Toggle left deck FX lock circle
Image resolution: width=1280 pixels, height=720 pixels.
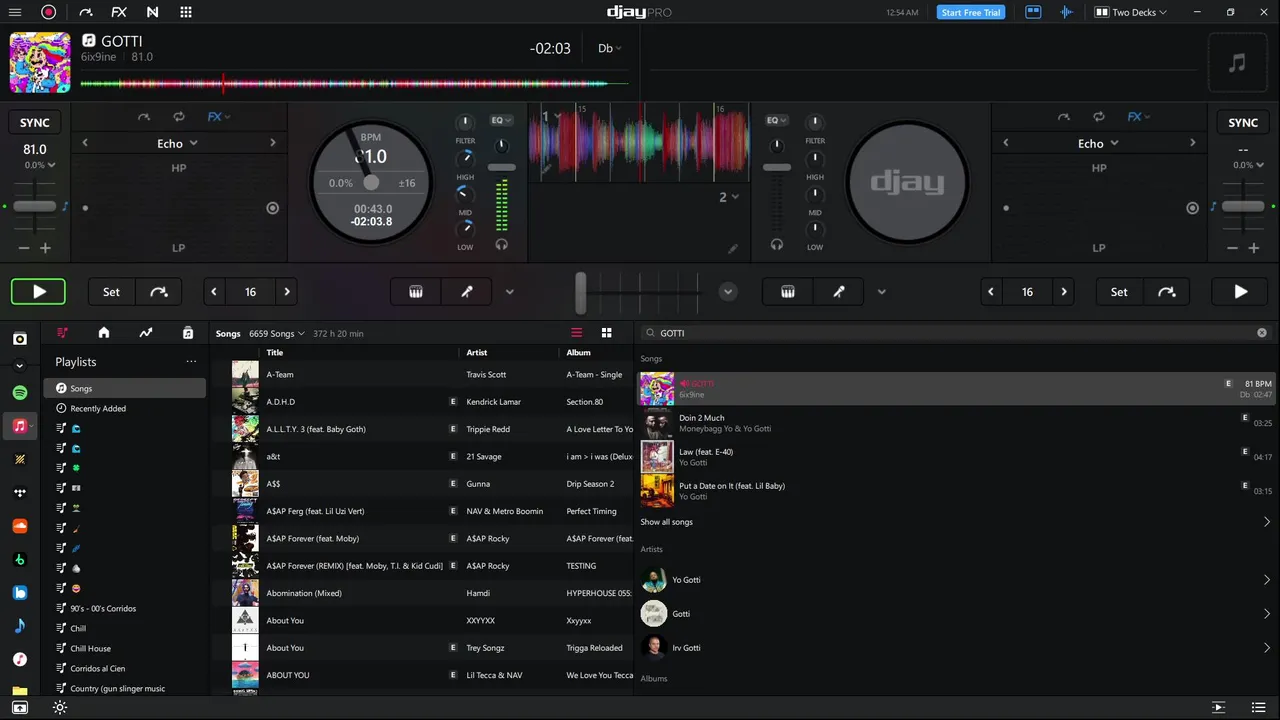point(272,208)
